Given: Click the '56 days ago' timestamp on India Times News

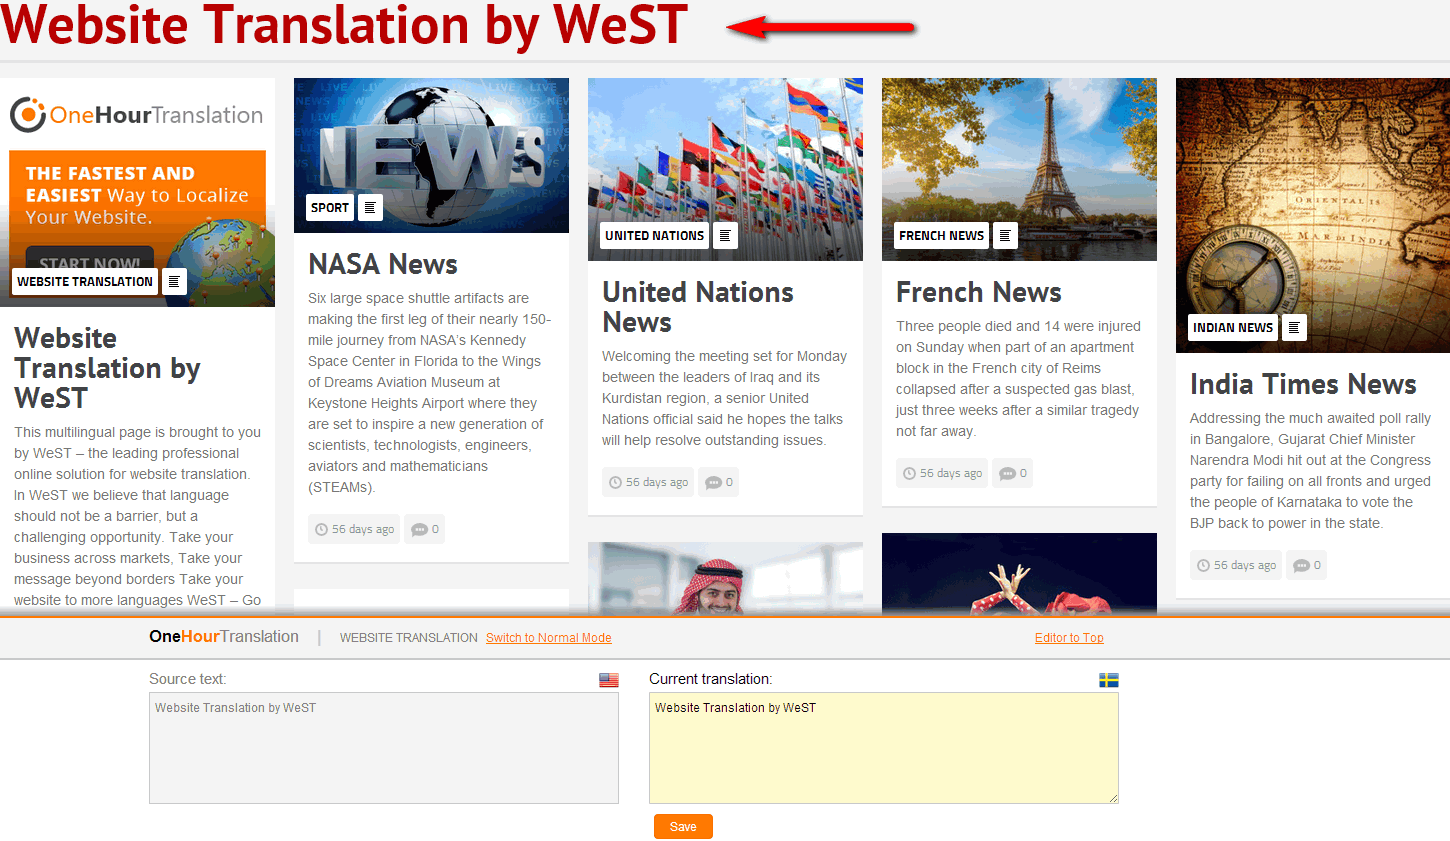Looking at the screenshot, I should pyautogui.click(x=1236, y=565).
